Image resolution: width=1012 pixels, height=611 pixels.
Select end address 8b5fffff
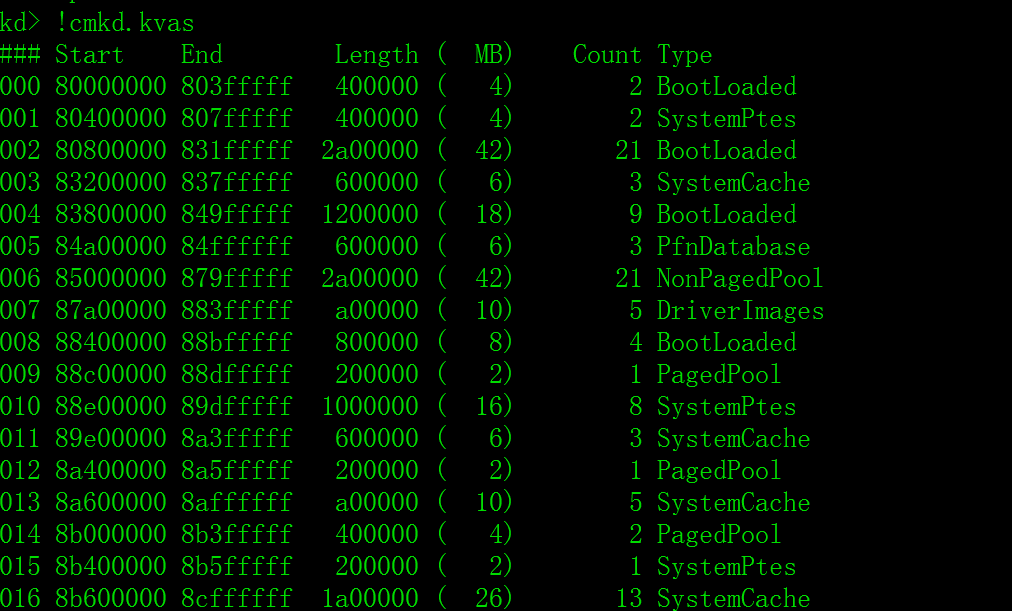click(237, 566)
